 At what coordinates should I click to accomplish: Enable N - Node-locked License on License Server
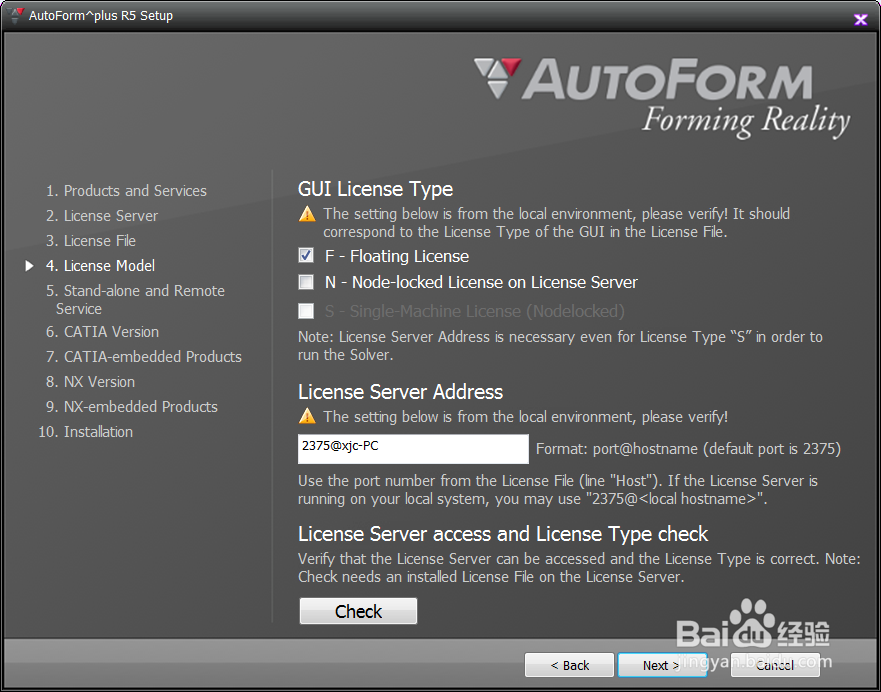tap(306, 282)
